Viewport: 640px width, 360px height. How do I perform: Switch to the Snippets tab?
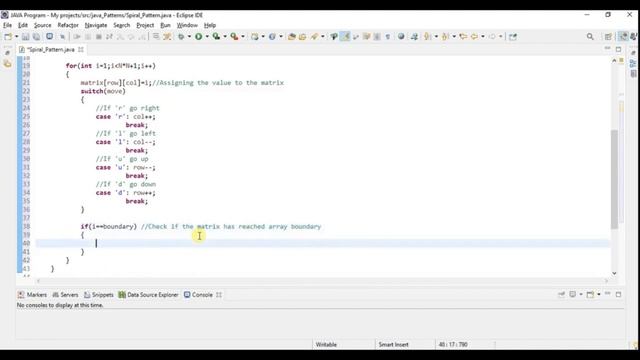click(x=98, y=295)
